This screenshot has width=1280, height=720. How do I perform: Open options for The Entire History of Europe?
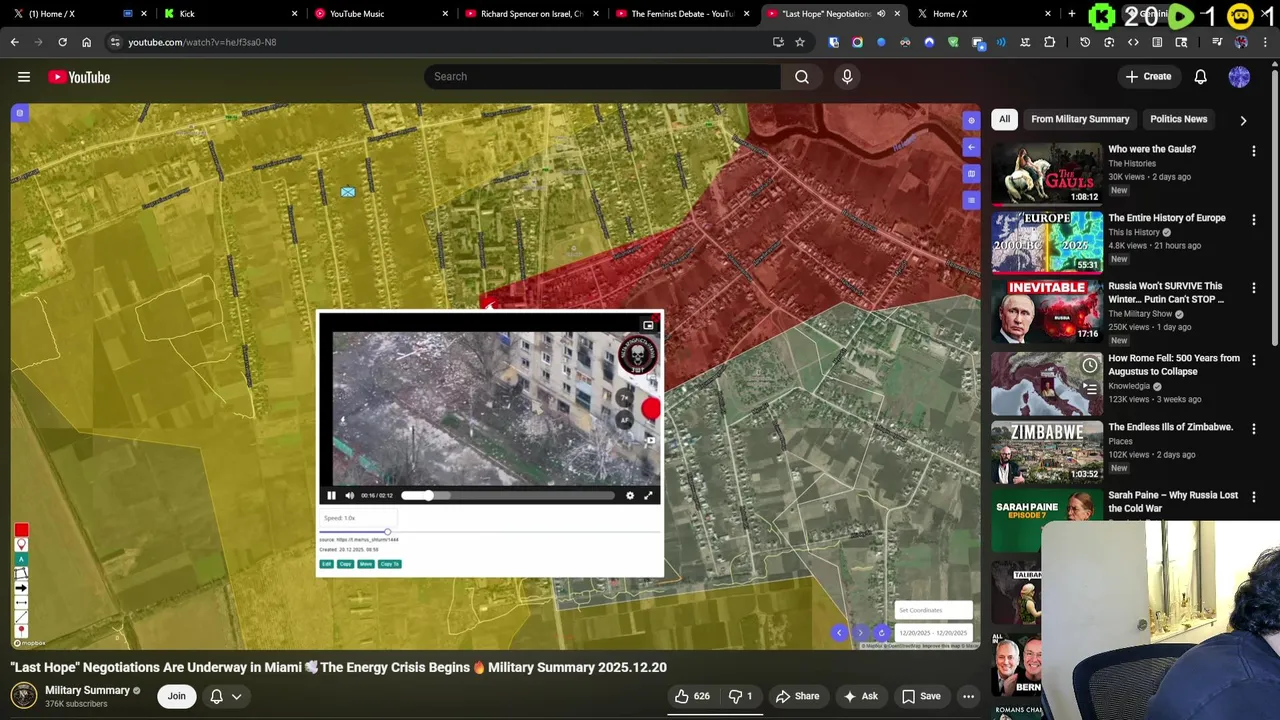[1254, 220]
